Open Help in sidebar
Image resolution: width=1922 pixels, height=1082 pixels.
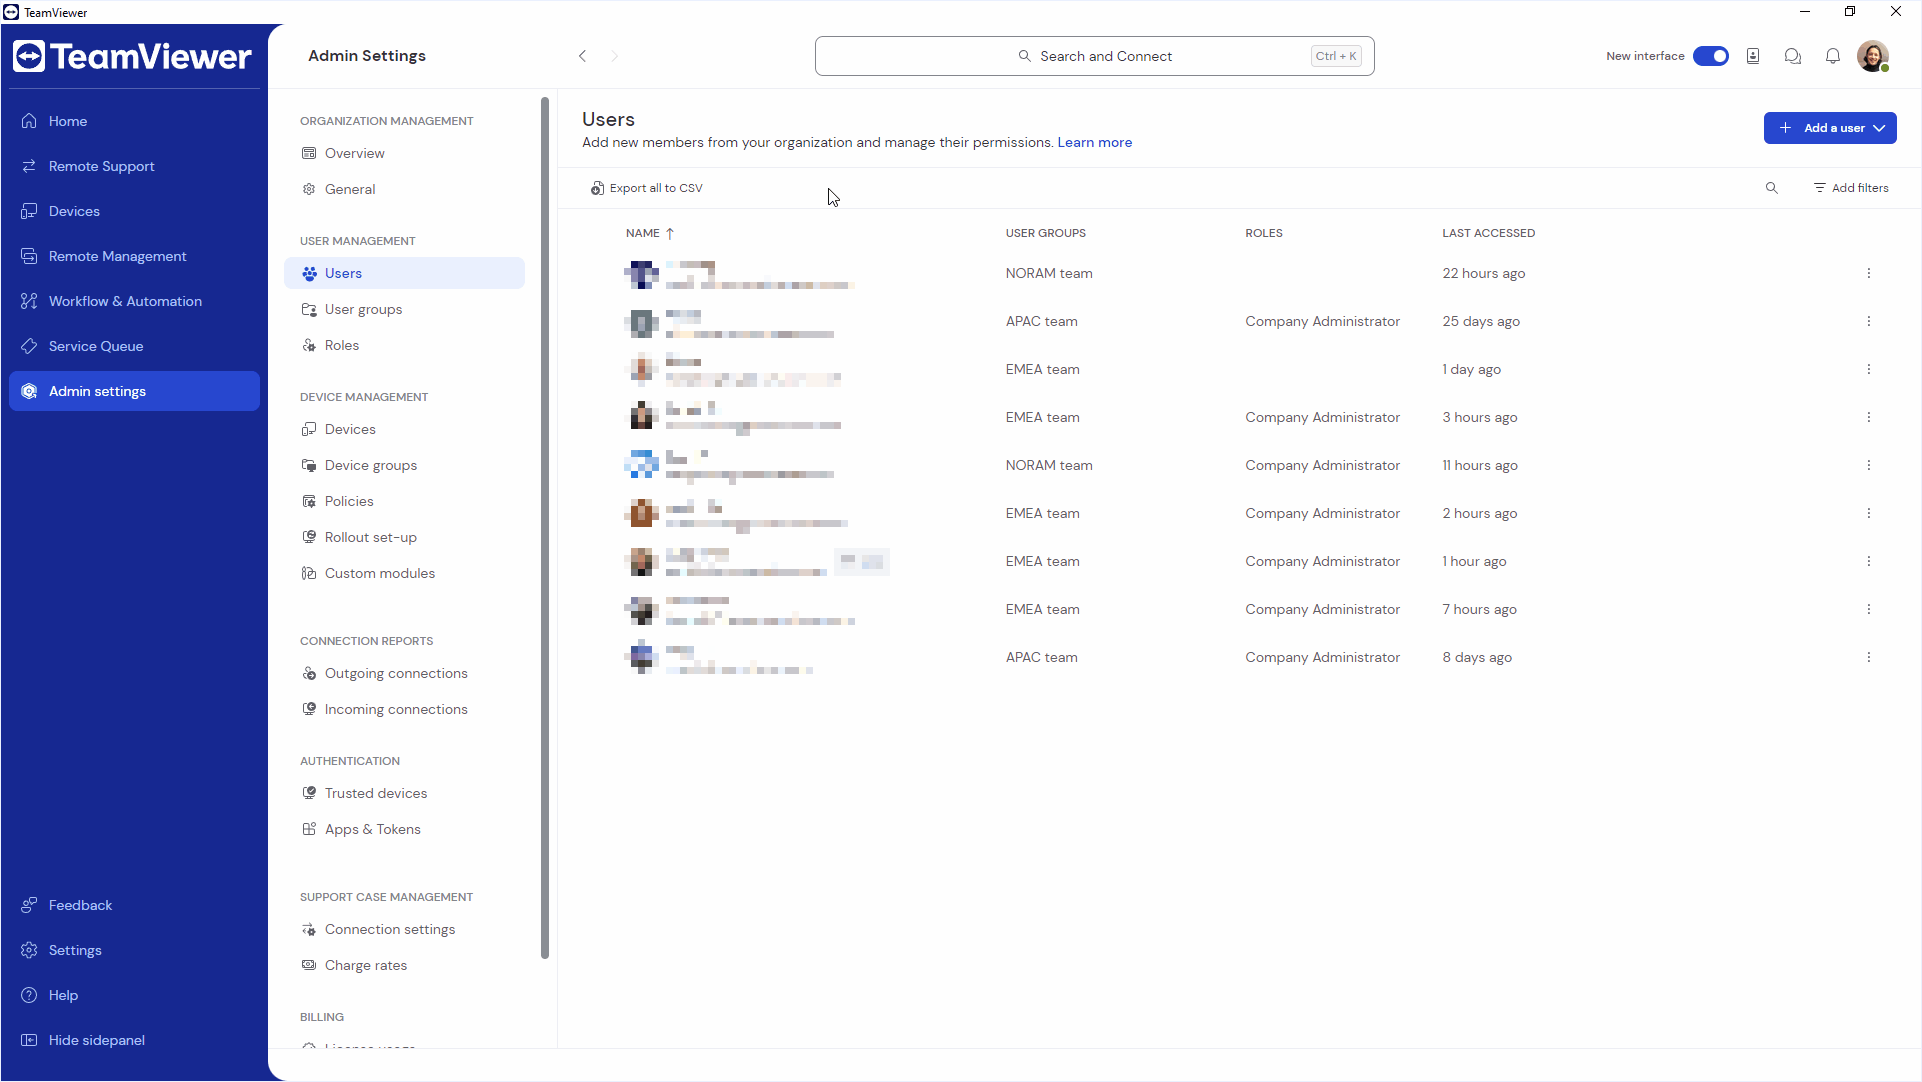coord(134,995)
